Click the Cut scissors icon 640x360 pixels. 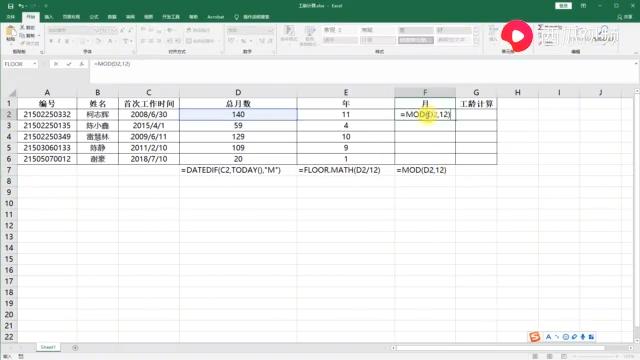pos(22,27)
